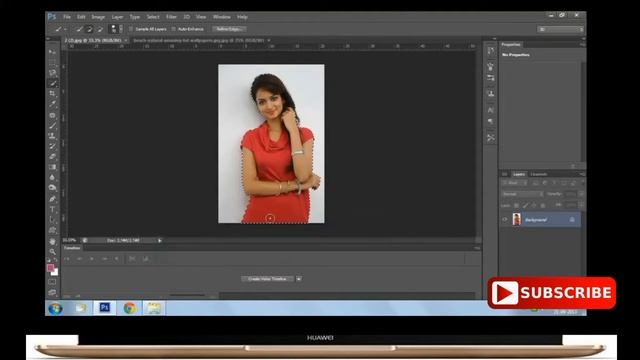Toggle Quick Mask mode in the toolbox
Image resolution: width=640 pixels, height=360 pixels.
point(52,282)
